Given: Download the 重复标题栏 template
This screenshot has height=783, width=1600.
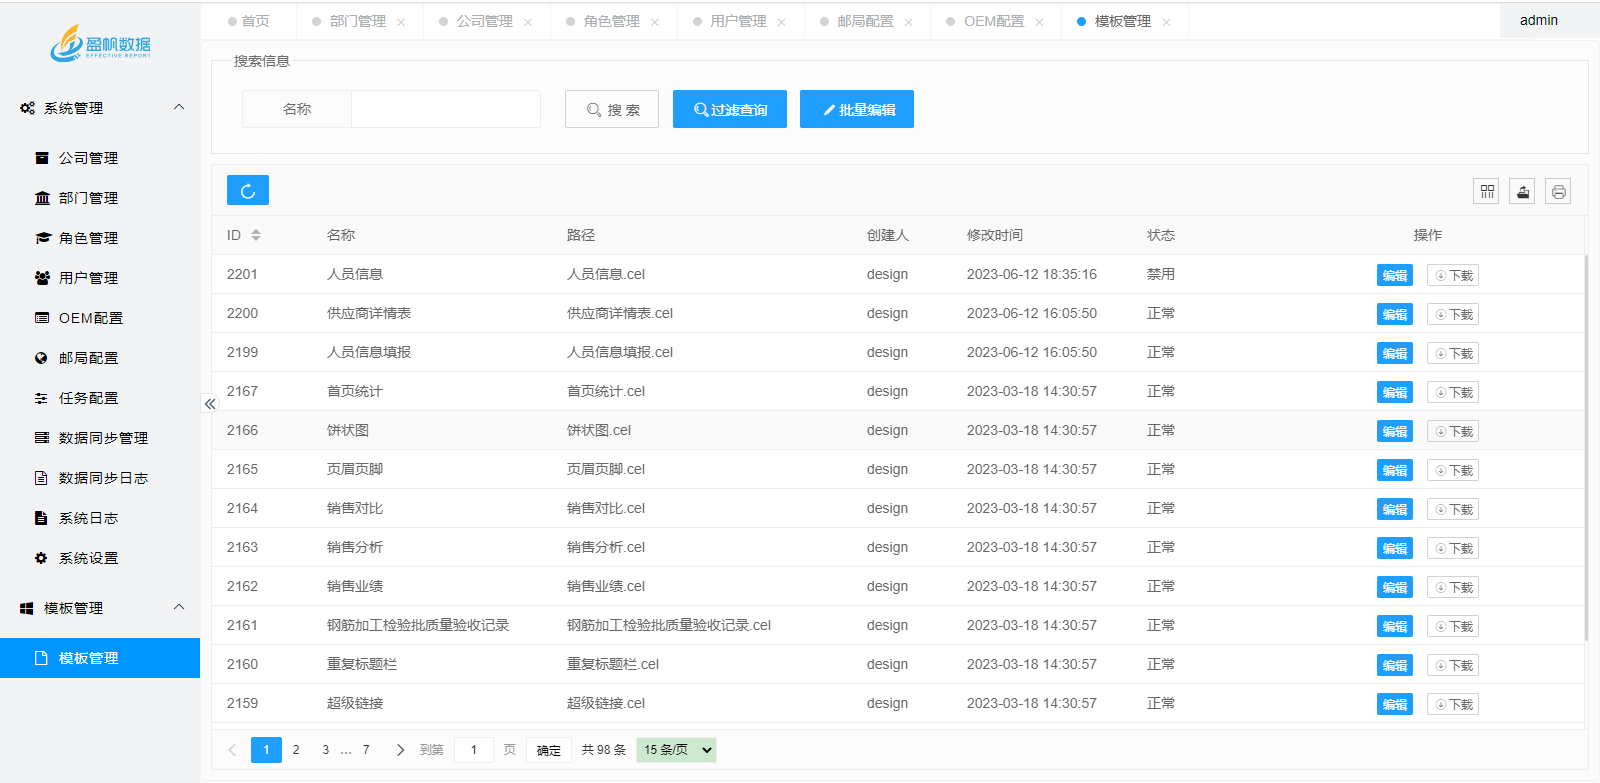Looking at the screenshot, I should click(x=1453, y=665).
